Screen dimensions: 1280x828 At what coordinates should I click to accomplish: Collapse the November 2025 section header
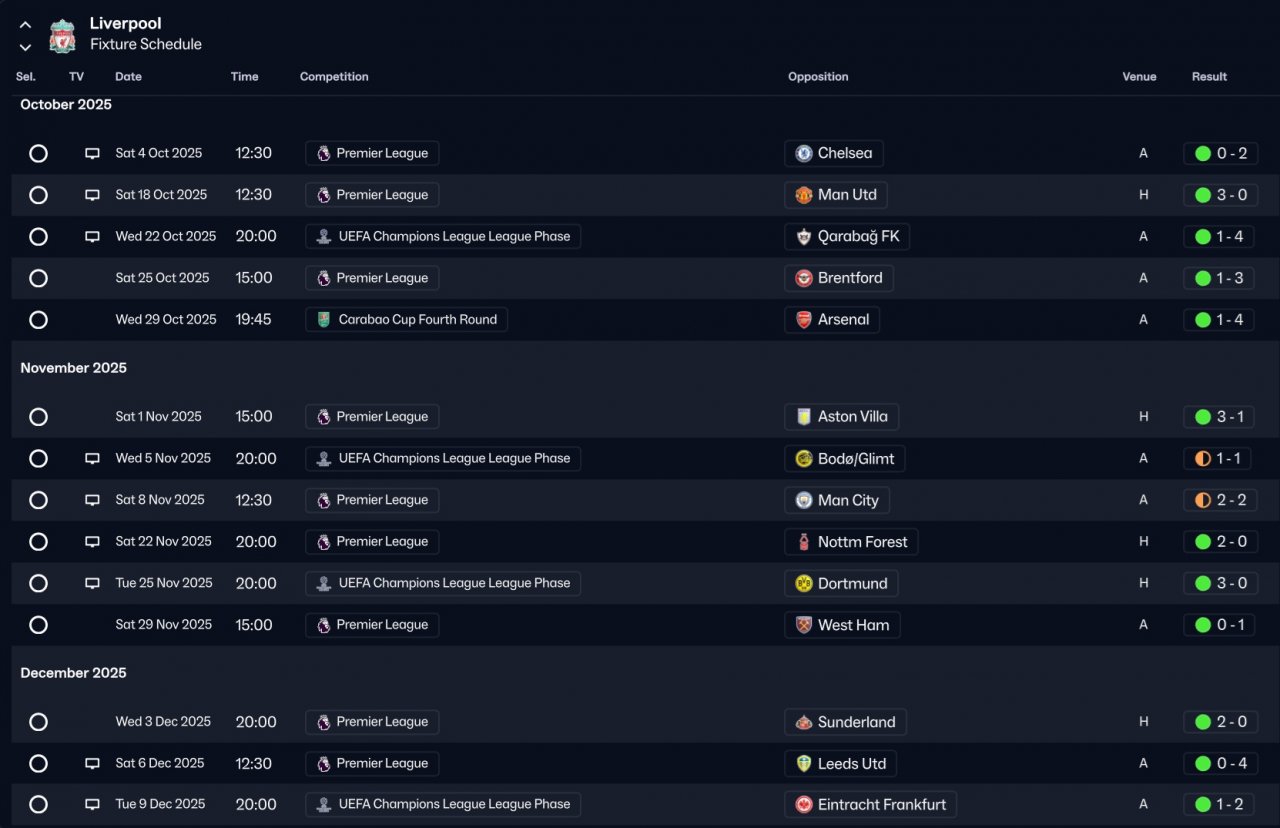[x=73, y=368]
